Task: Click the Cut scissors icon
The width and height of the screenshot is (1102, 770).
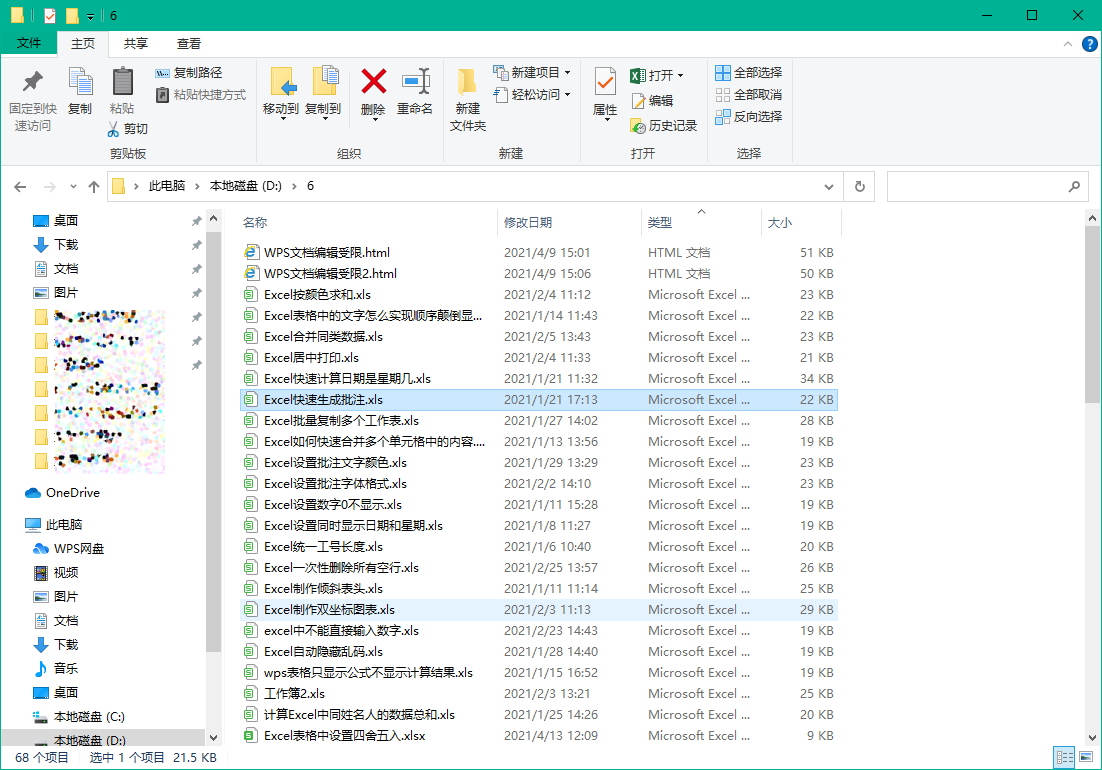Action: 115,128
